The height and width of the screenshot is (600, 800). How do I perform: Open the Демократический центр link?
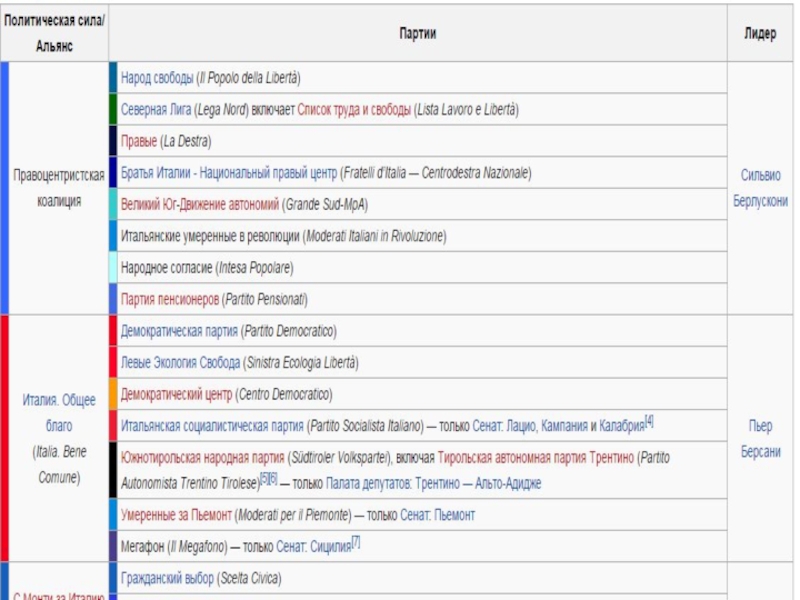(177, 394)
